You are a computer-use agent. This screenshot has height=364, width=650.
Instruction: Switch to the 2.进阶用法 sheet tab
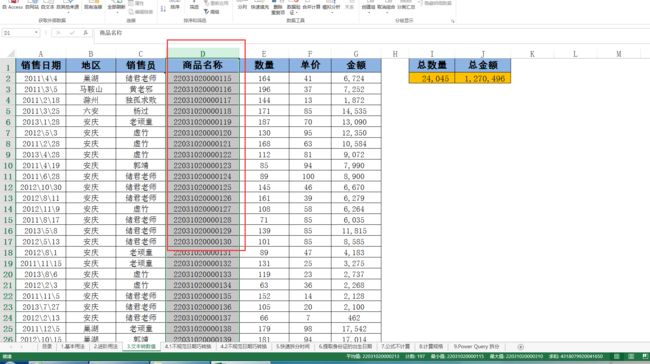click(105, 347)
